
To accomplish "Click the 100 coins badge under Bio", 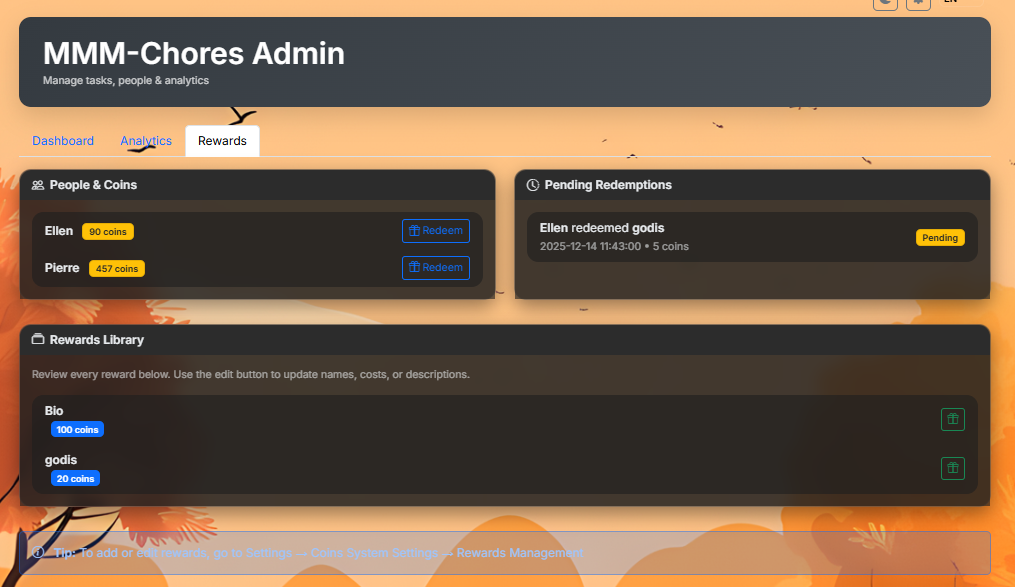I will (x=78, y=430).
